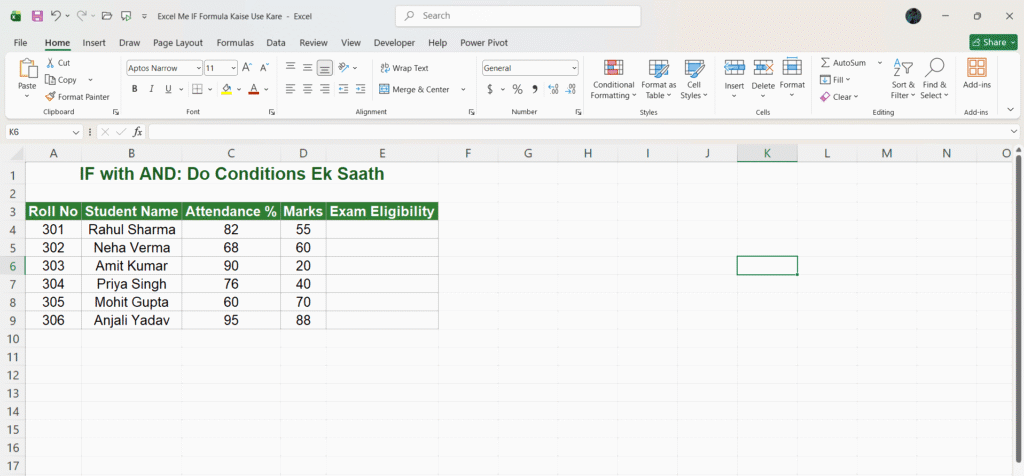Viewport: 1024px width, 476px height.
Task: Toggle Middle Align for the cell
Action: [x=308, y=67]
